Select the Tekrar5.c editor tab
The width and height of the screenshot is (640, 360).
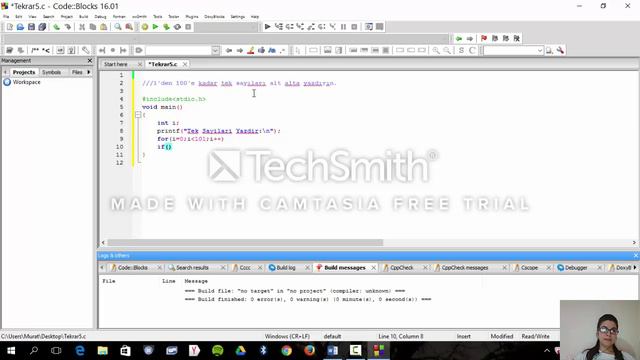pos(163,64)
